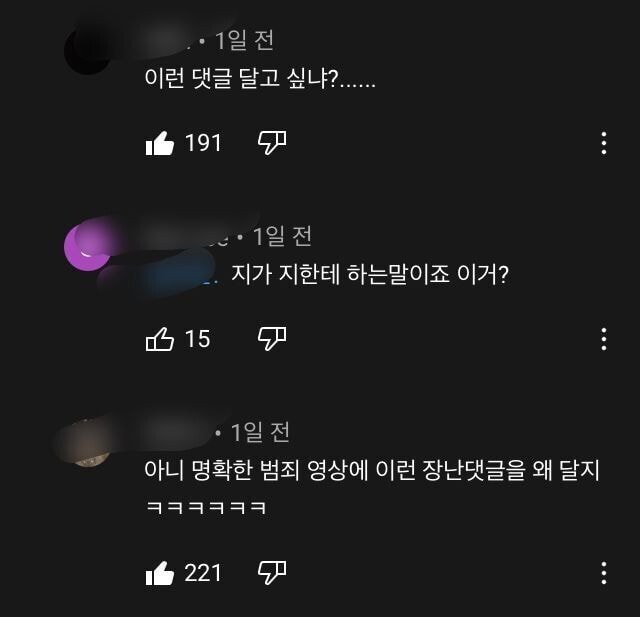This screenshot has width=640, height=617.
Task: Click the reply text '지가 지한테 하는말이죠 이거?'
Action: (370, 274)
